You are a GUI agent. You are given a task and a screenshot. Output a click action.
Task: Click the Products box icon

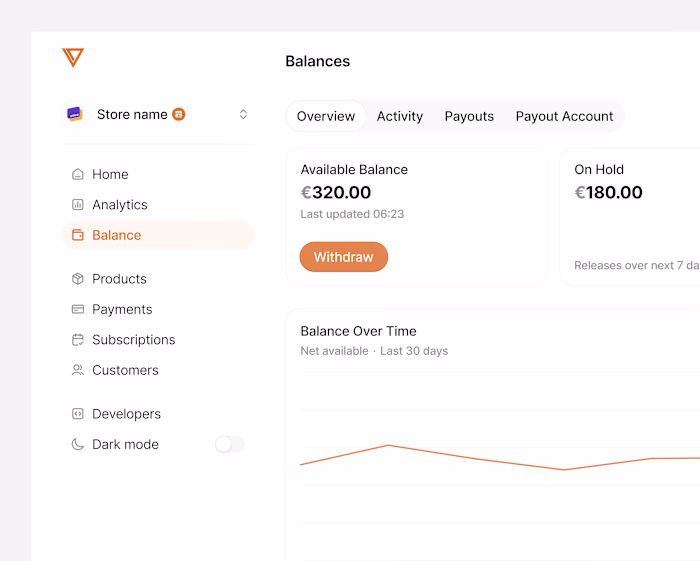pos(78,278)
